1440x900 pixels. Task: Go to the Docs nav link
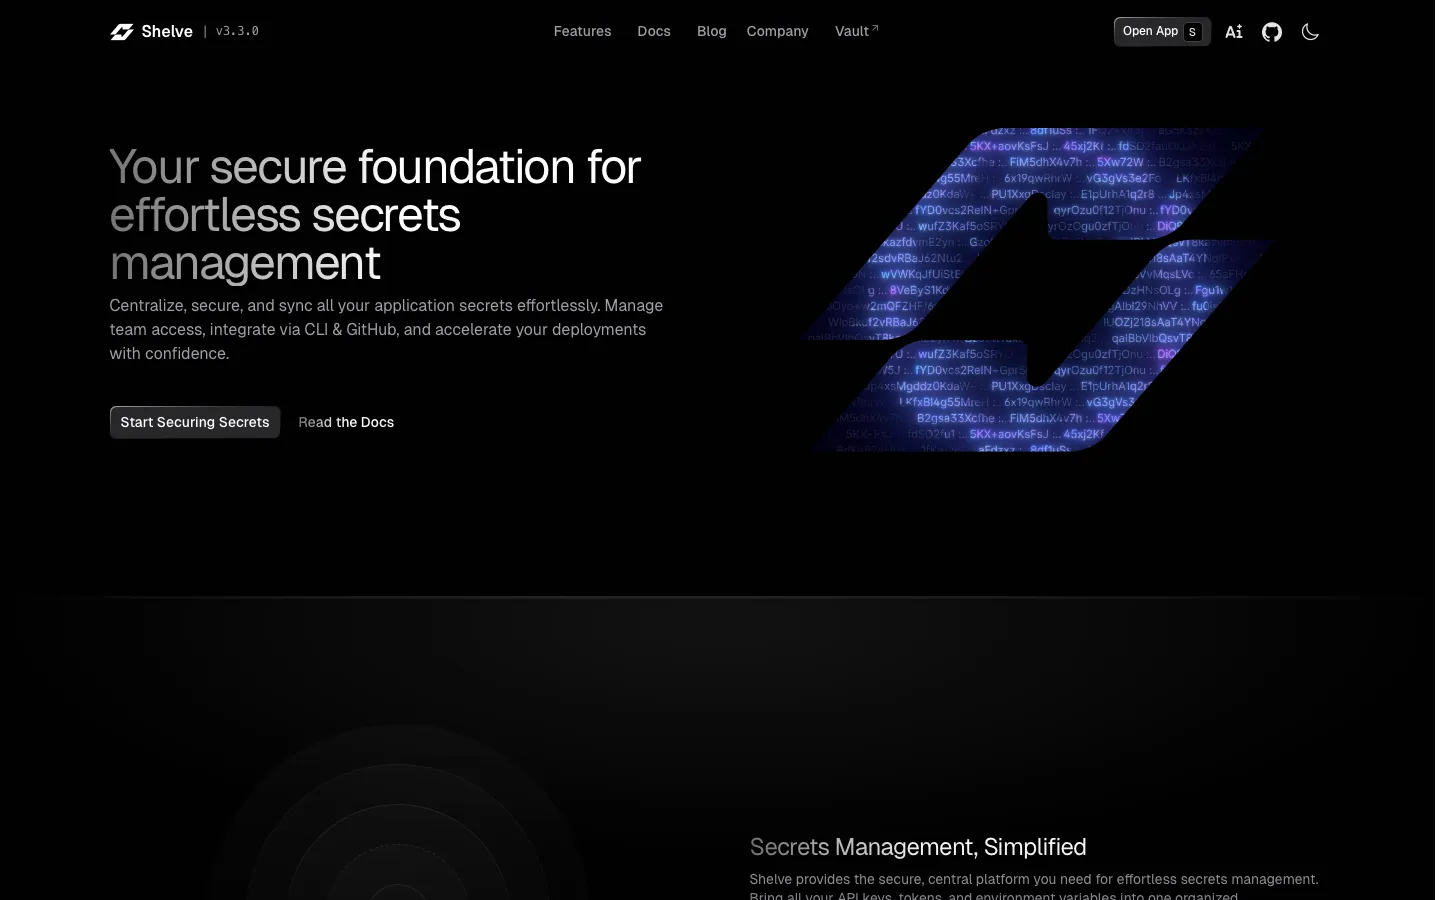654,31
